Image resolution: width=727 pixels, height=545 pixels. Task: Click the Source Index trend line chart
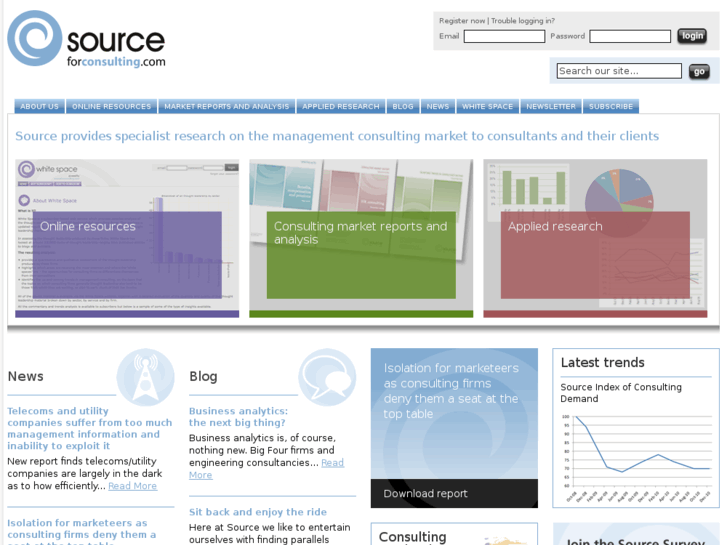[x=637, y=457]
